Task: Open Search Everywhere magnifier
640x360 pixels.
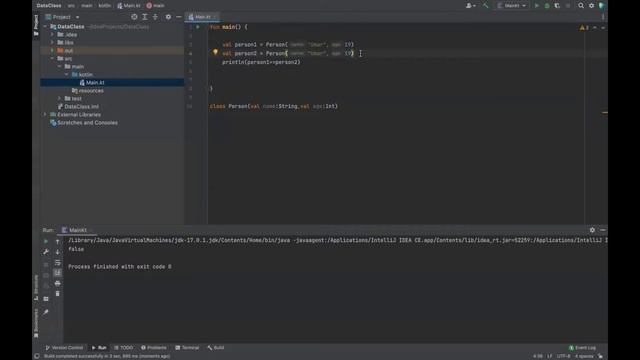Action: (x=581, y=6)
